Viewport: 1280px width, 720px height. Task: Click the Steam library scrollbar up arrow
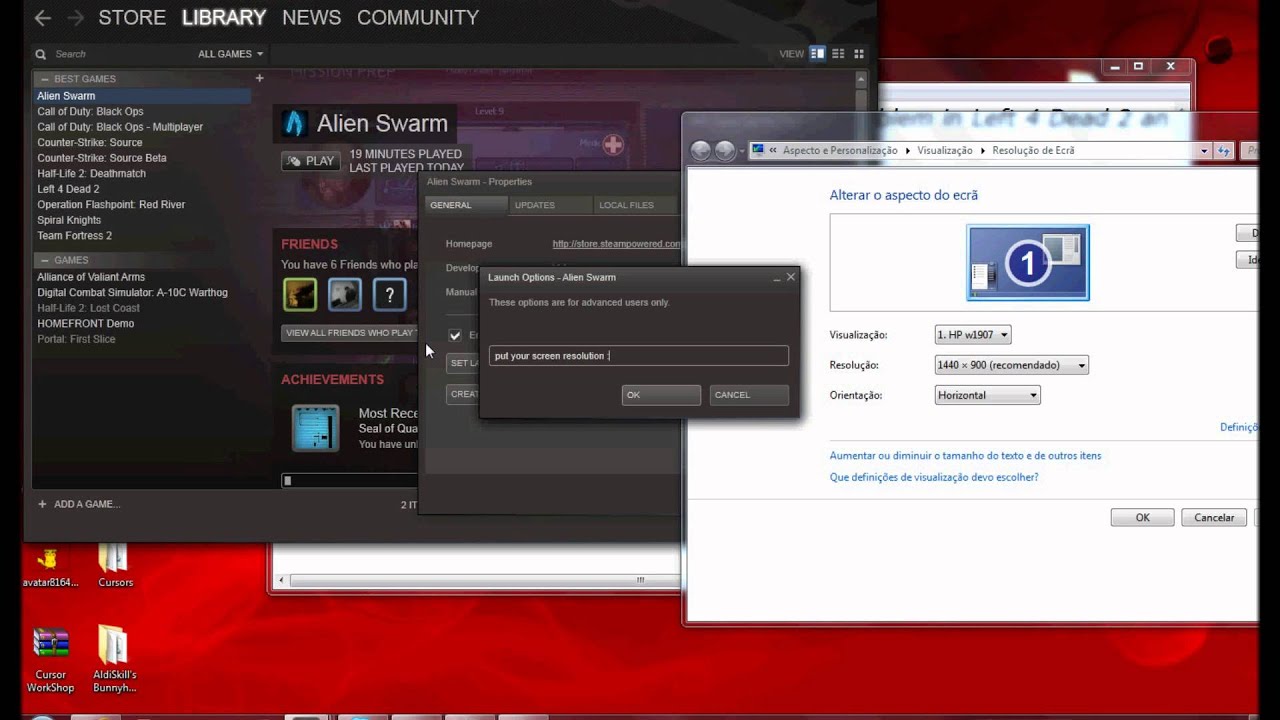[861, 78]
